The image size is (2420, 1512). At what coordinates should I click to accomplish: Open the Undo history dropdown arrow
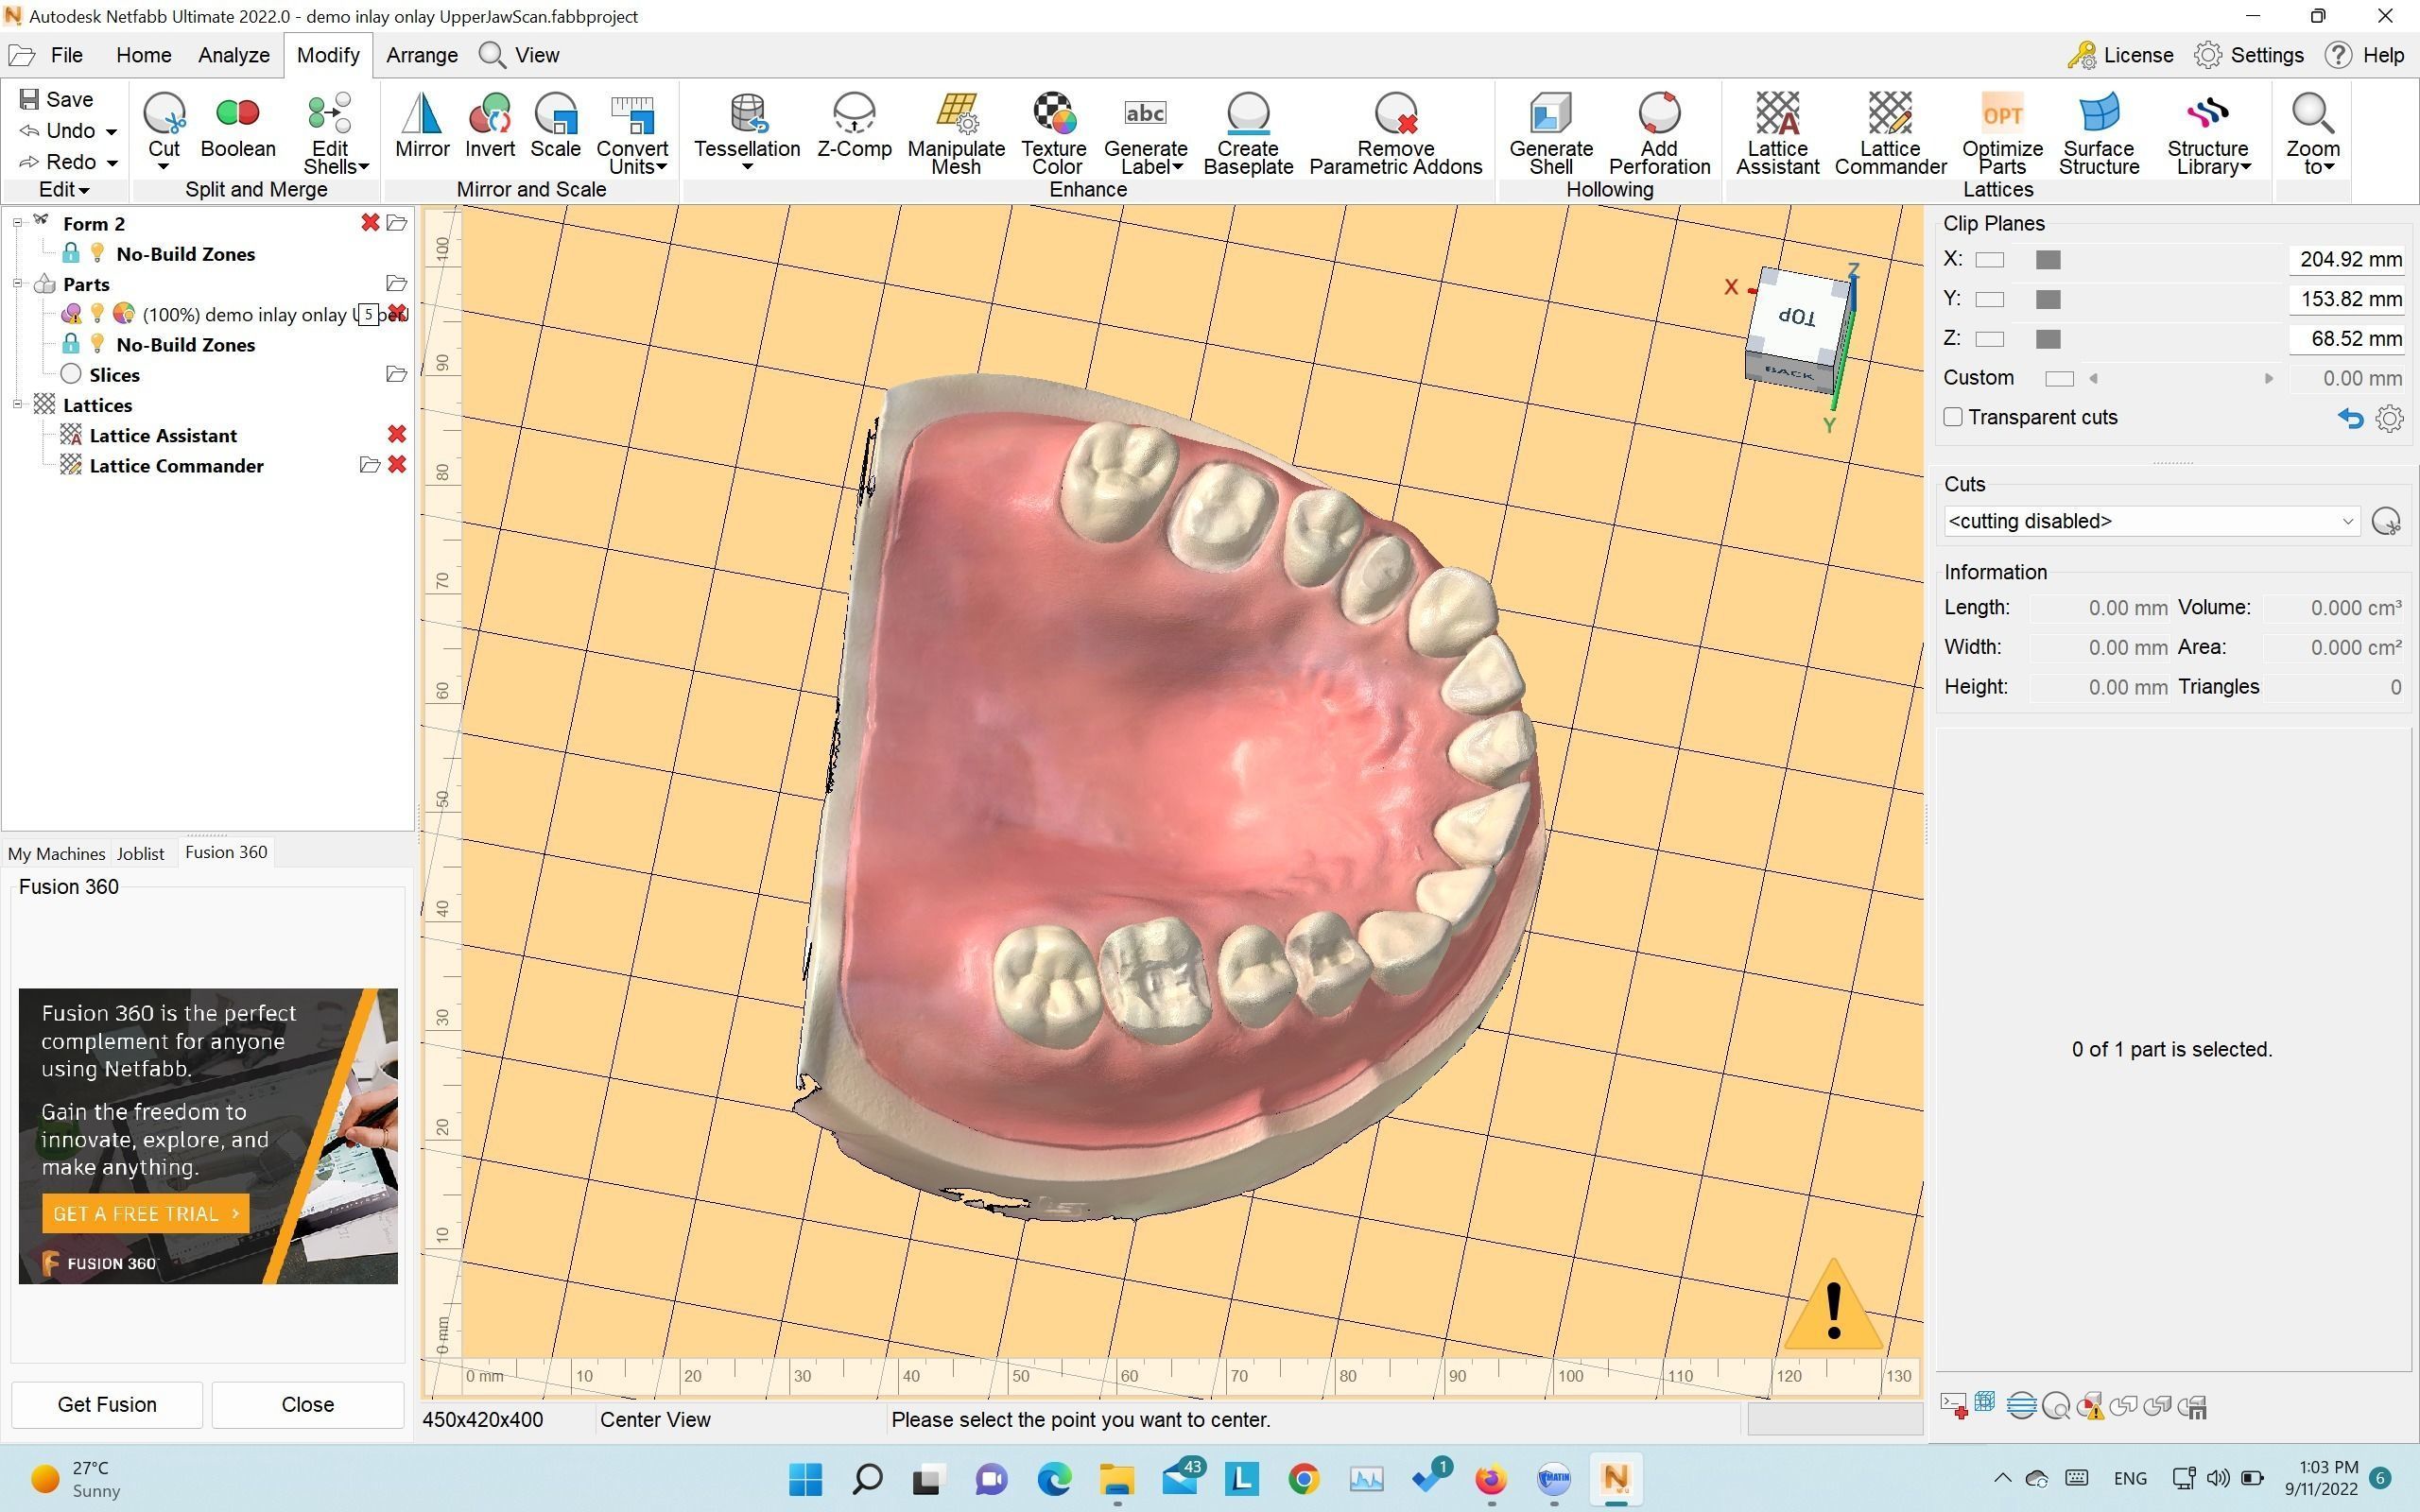click(x=111, y=131)
